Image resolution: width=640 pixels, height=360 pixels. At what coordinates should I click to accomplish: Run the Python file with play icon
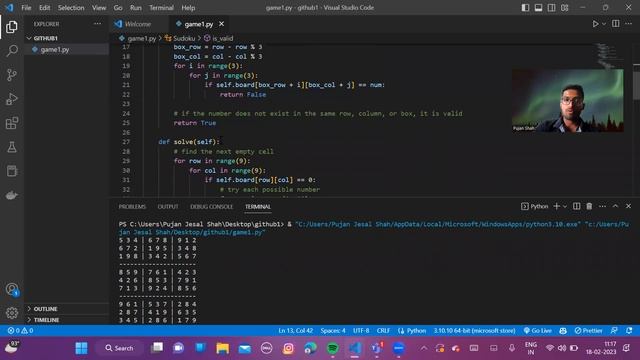[x=595, y=24]
